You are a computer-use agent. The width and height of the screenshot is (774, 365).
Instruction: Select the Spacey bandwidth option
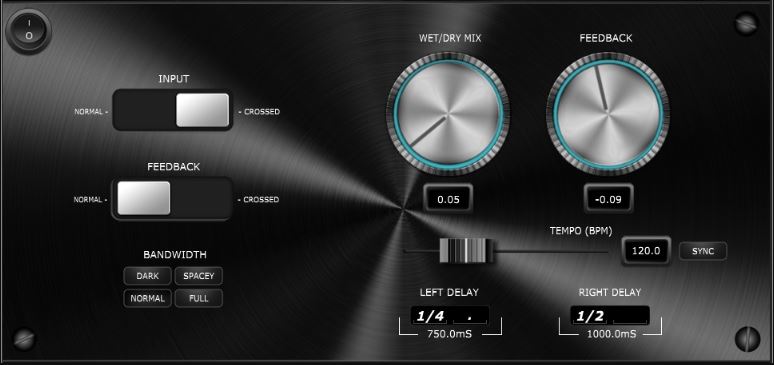198,276
